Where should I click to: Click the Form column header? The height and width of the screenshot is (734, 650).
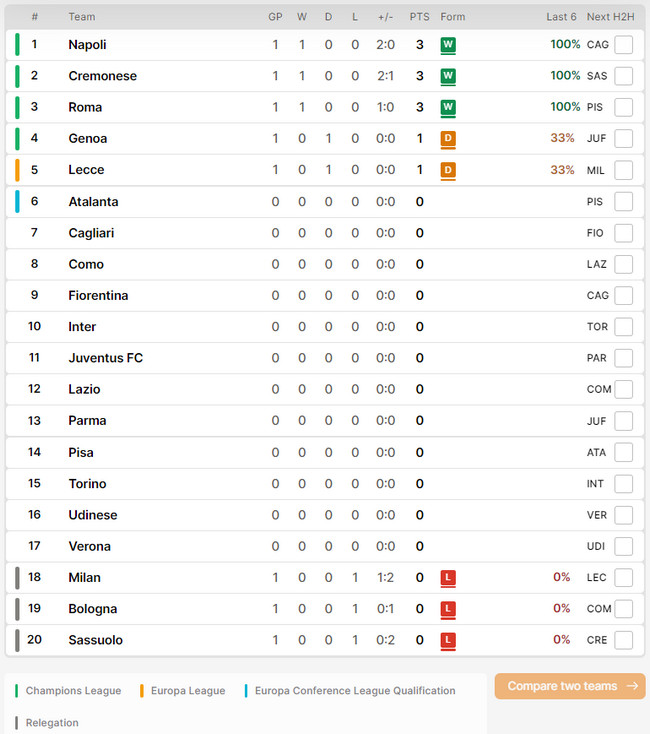coord(453,17)
